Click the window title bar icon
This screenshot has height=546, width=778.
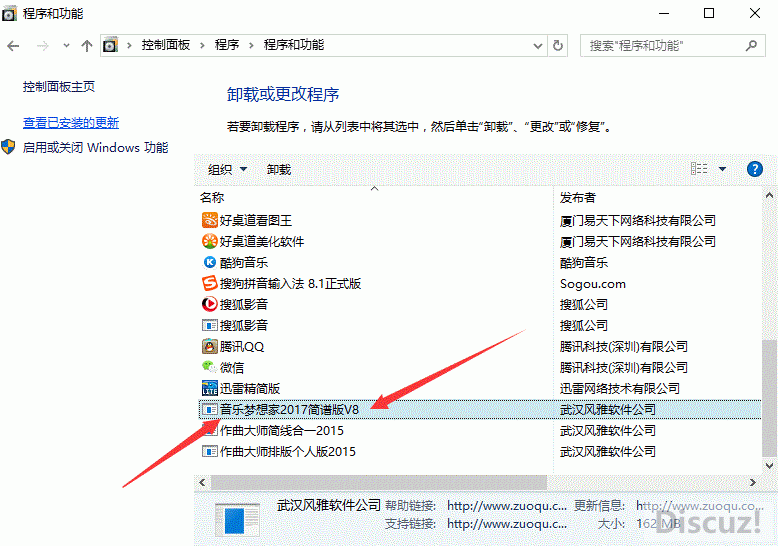tap(9, 14)
